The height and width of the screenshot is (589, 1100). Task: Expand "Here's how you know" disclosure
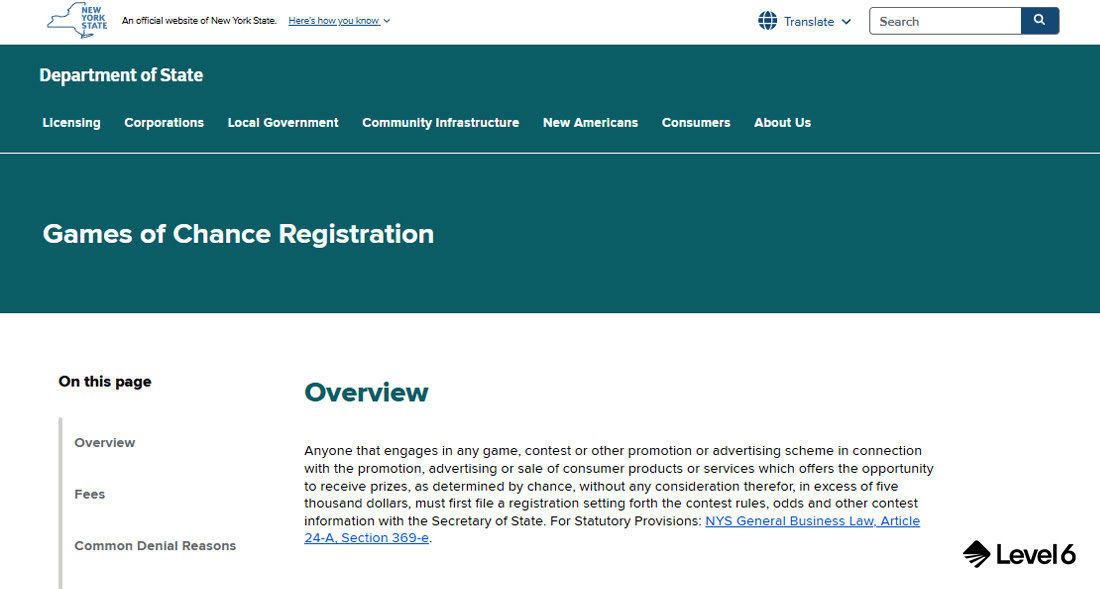(339, 21)
